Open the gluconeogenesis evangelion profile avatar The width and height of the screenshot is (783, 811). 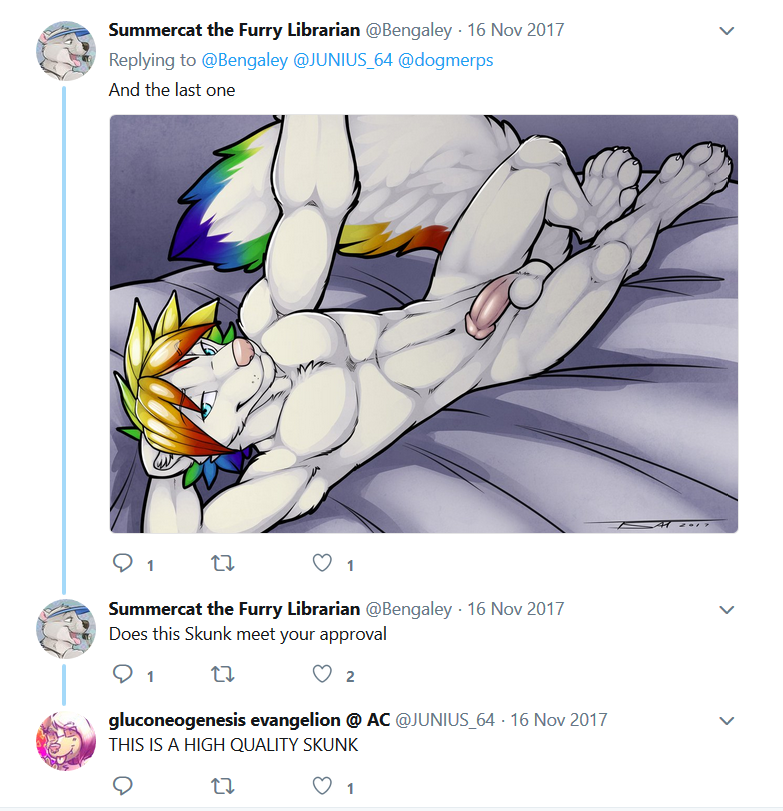(x=66, y=741)
